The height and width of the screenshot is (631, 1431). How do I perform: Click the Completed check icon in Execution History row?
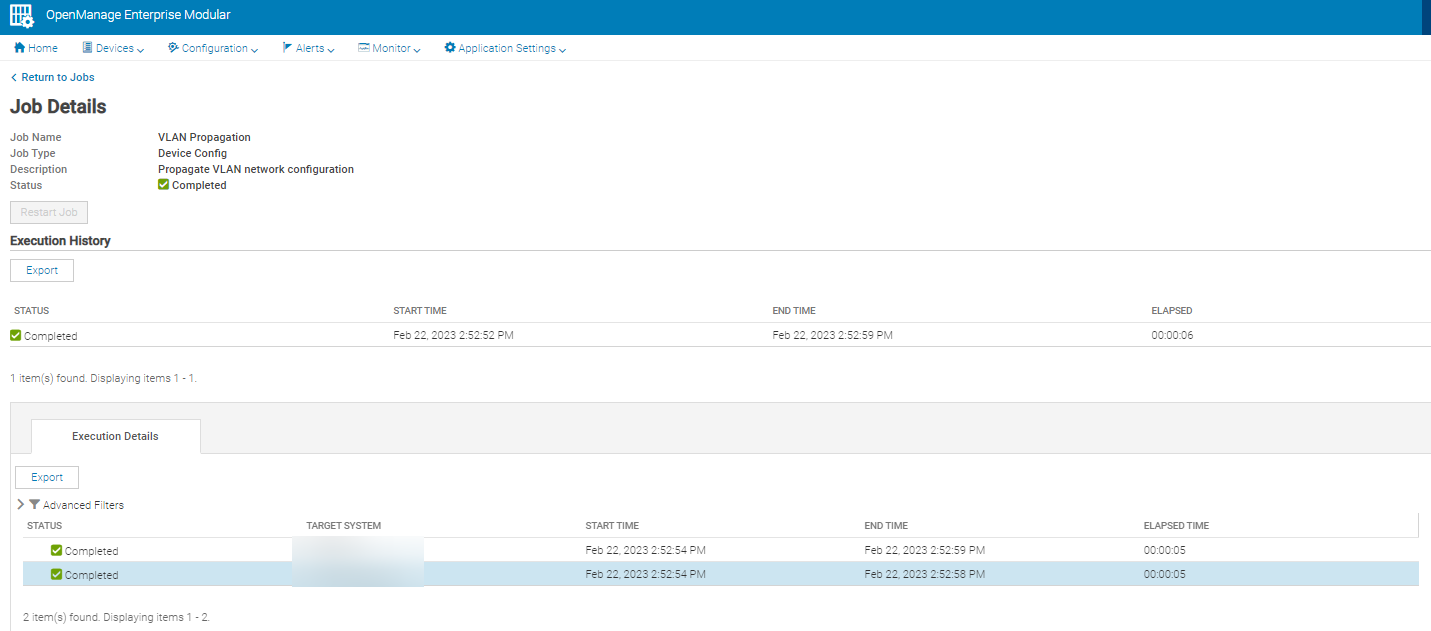tap(16, 335)
